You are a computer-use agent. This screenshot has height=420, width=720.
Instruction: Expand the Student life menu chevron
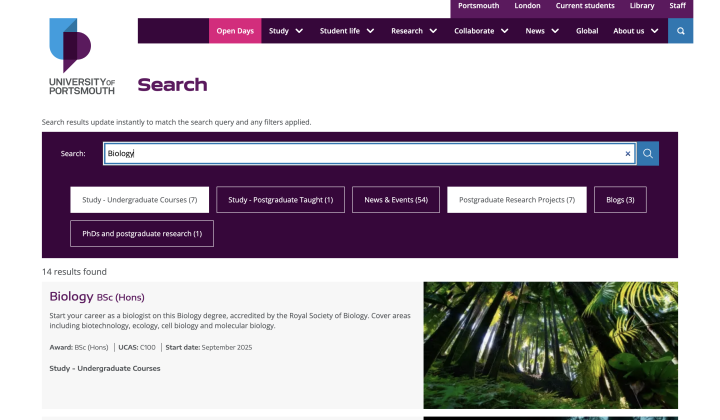click(371, 31)
